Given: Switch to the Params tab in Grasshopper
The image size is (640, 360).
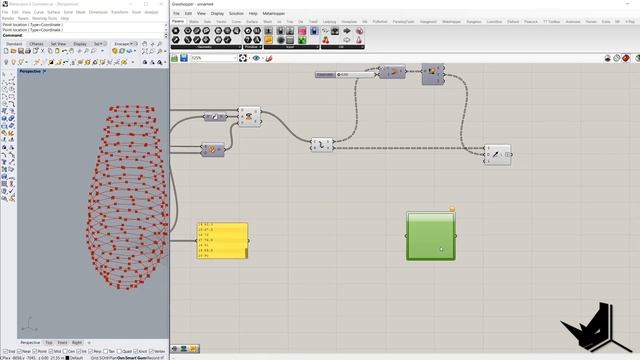Looking at the screenshot, I should point(178,21).
